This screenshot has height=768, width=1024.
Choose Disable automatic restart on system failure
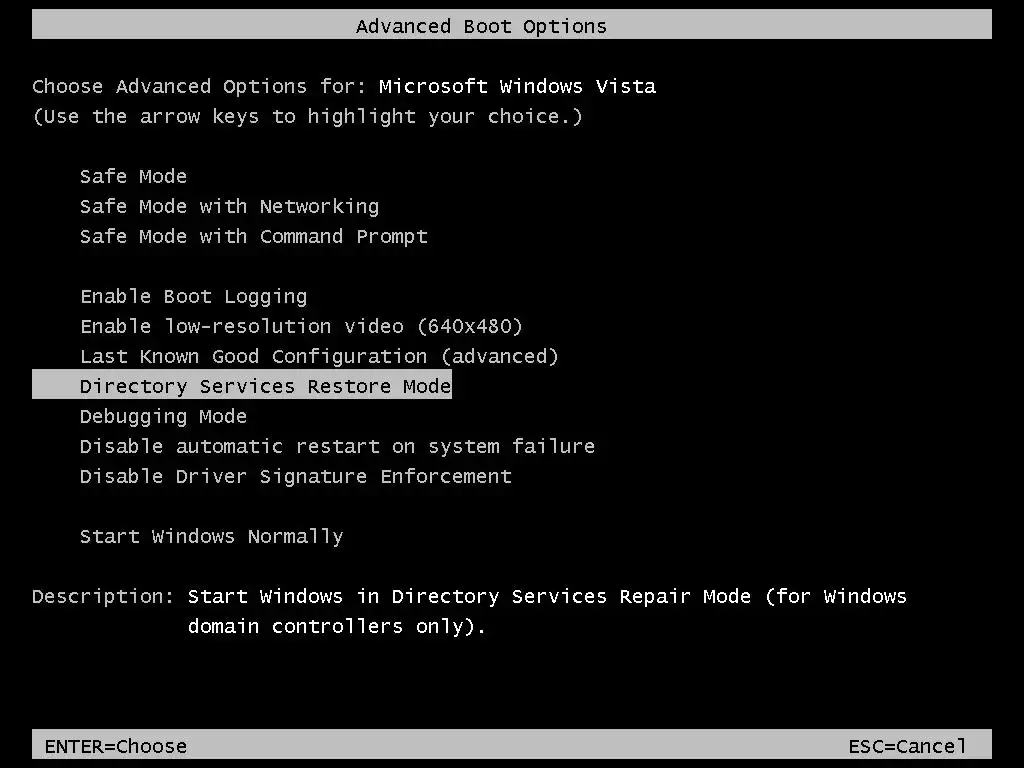point(337,446)
